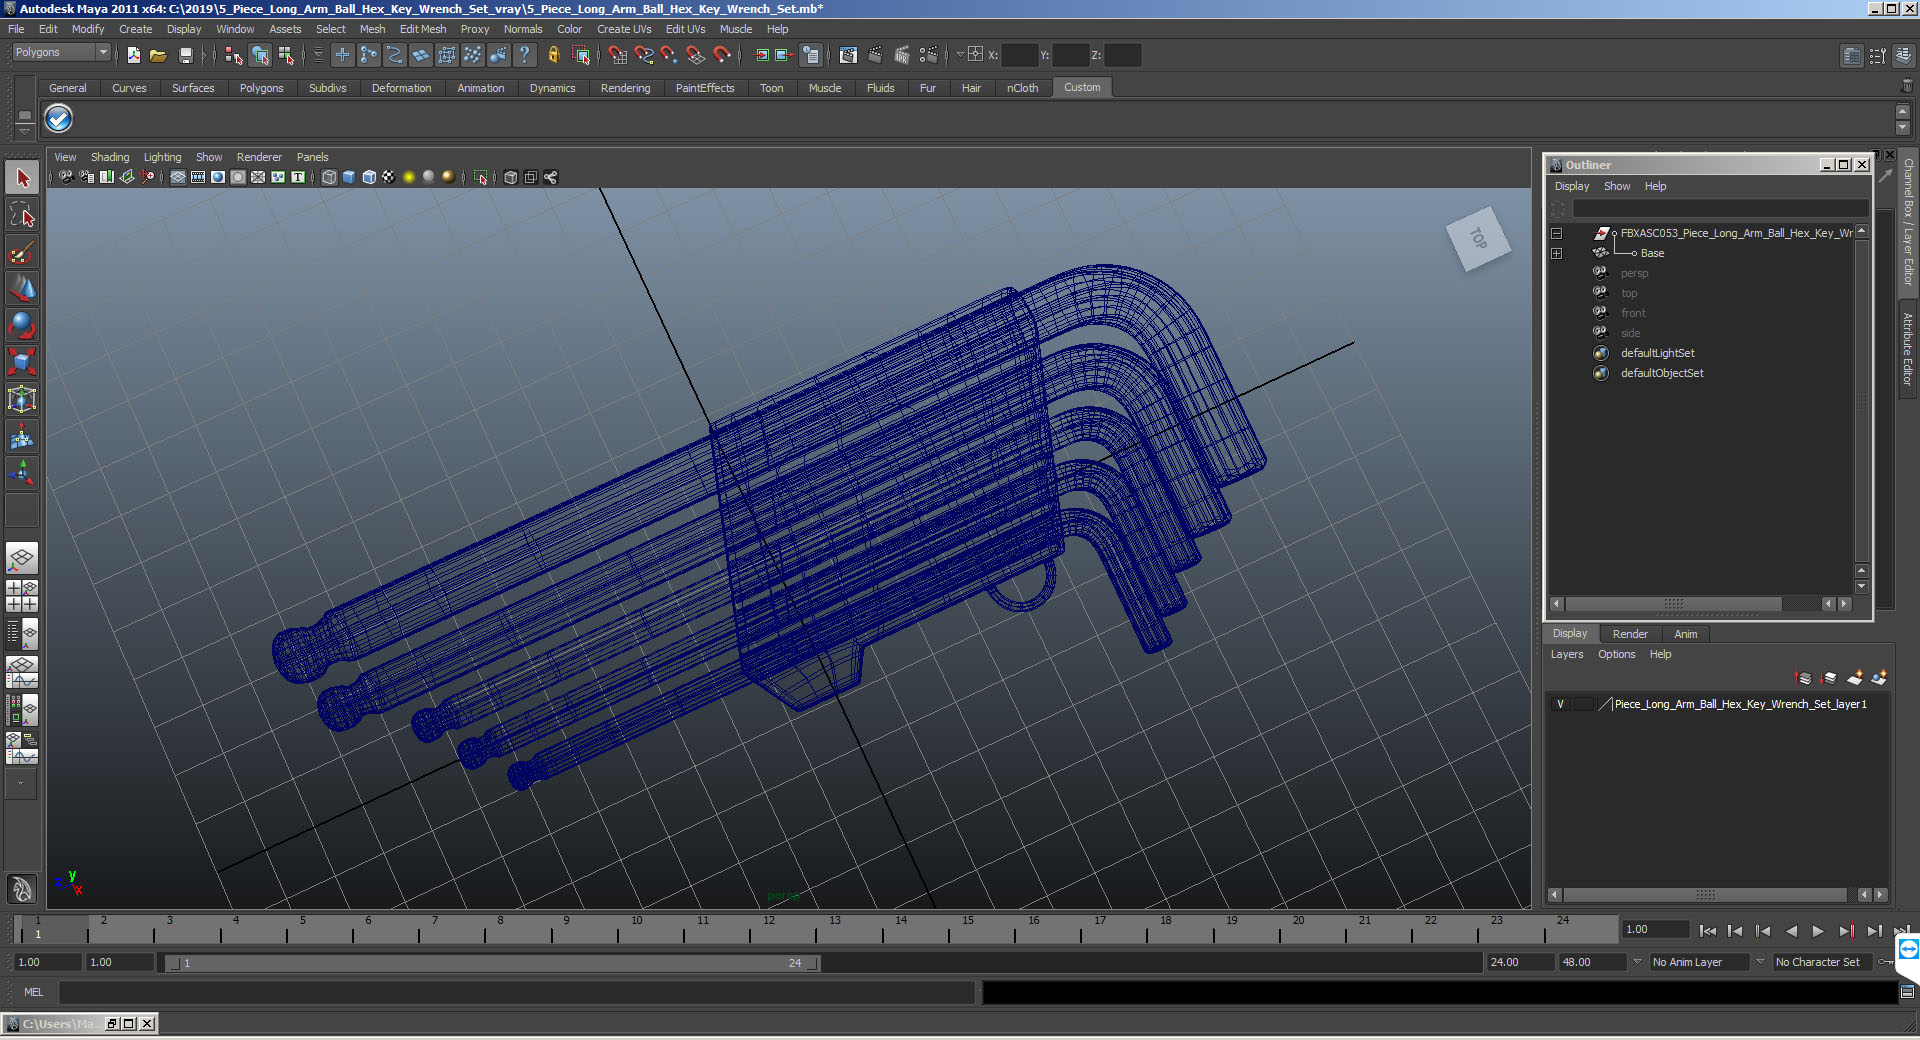
Task: Toggle snap to grids magnet
Action: tap(618, 55)
